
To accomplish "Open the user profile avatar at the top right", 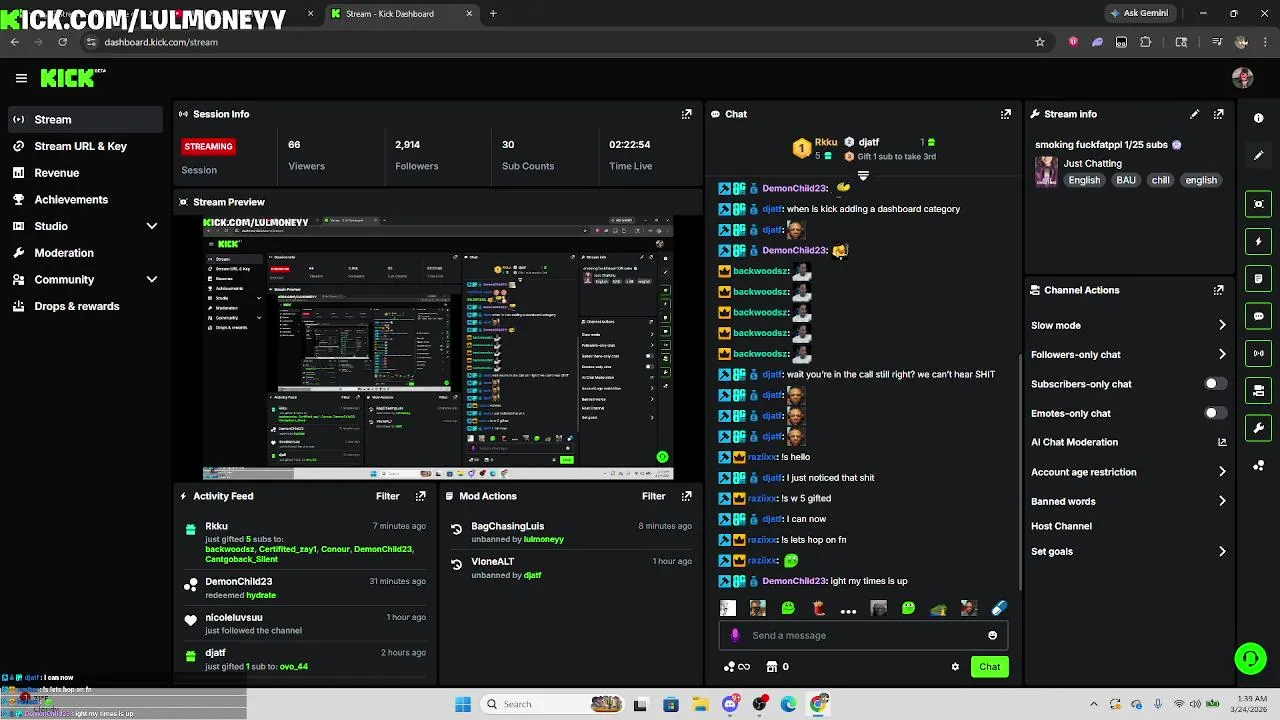I will point(1242,78).
